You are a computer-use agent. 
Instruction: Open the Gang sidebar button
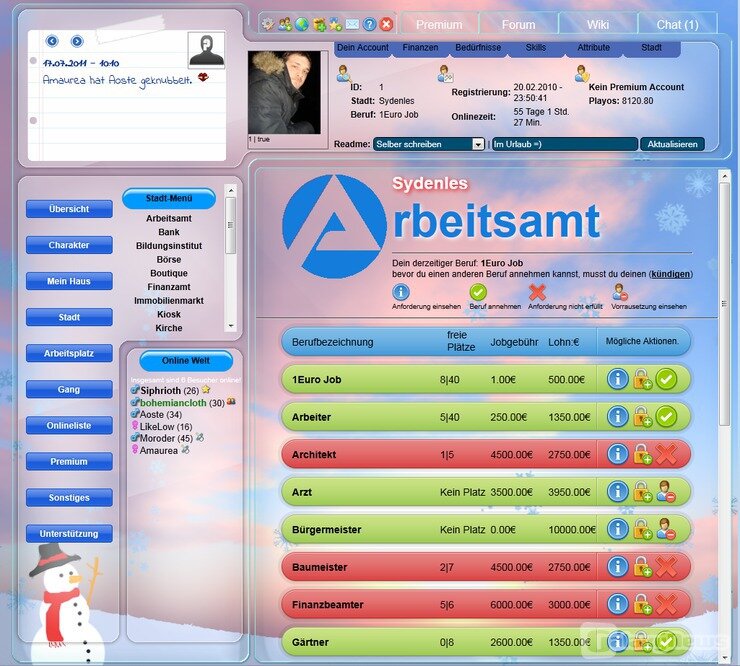coord(69,389)
